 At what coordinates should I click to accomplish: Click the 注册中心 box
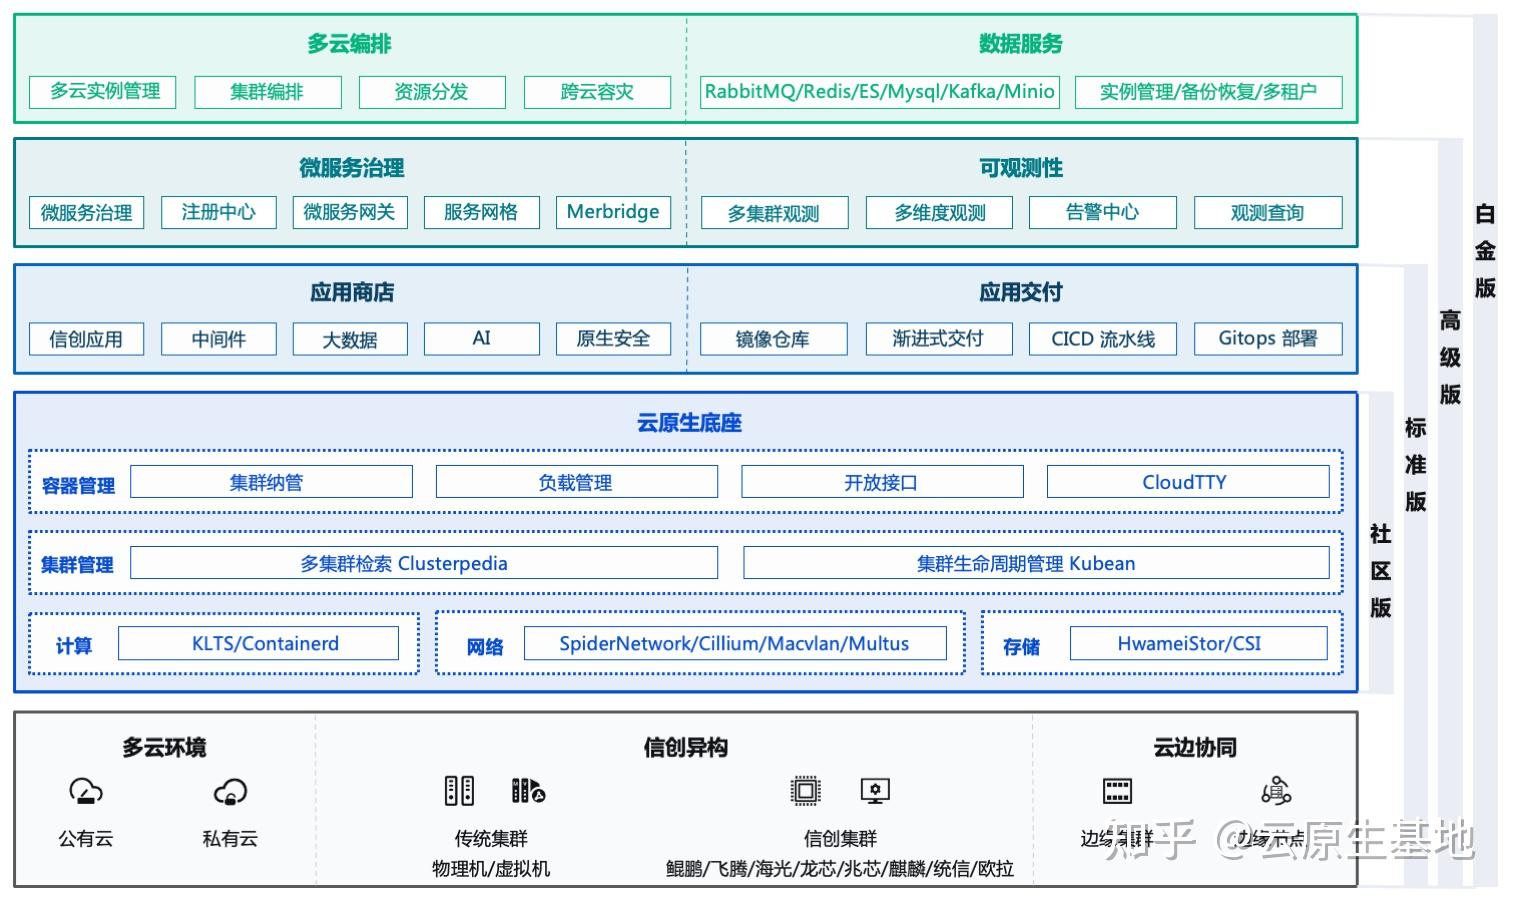click(x=218, y=212)
